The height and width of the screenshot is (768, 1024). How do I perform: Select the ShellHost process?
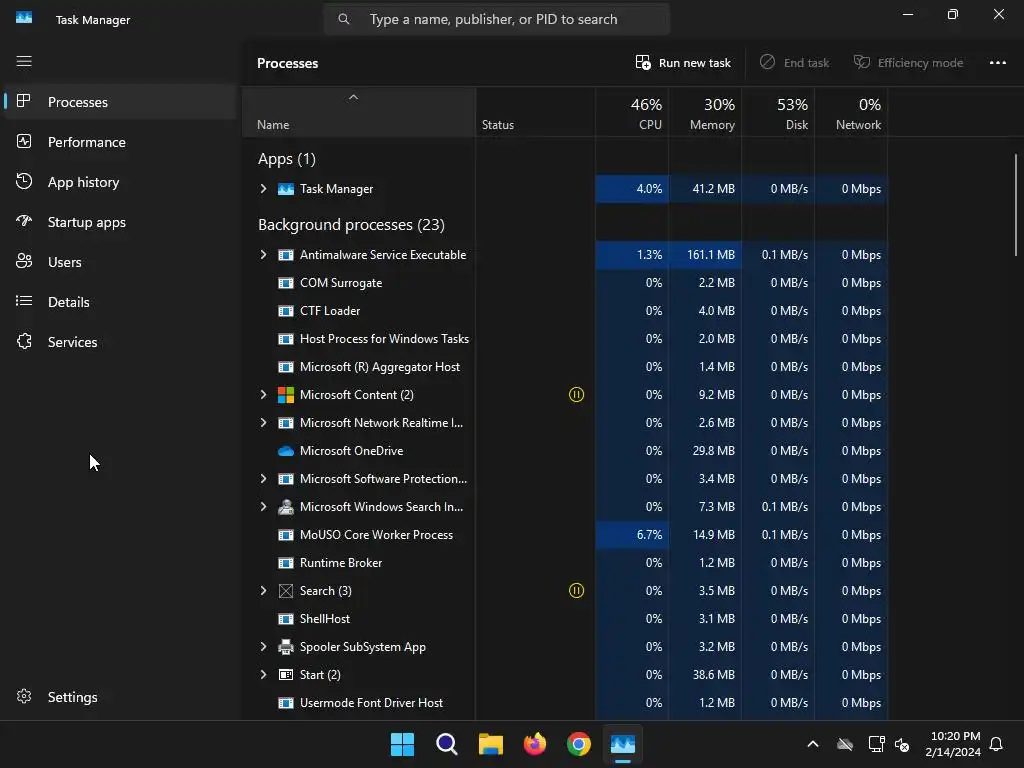[565, 618]
